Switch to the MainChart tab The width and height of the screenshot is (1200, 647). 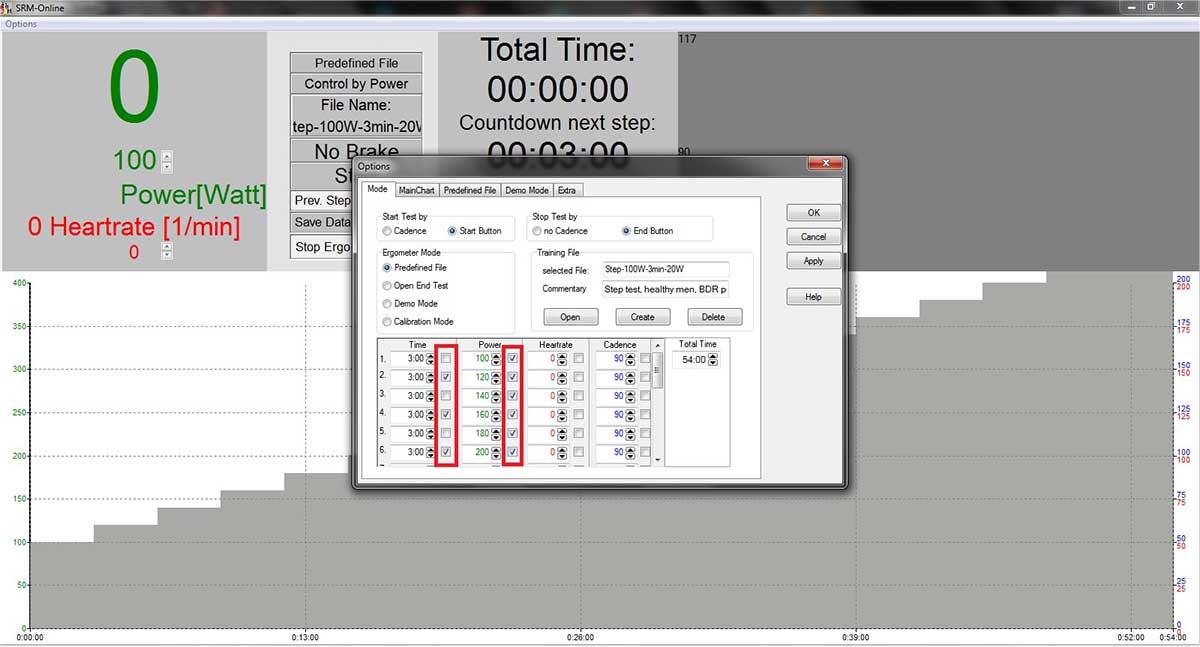416,190
